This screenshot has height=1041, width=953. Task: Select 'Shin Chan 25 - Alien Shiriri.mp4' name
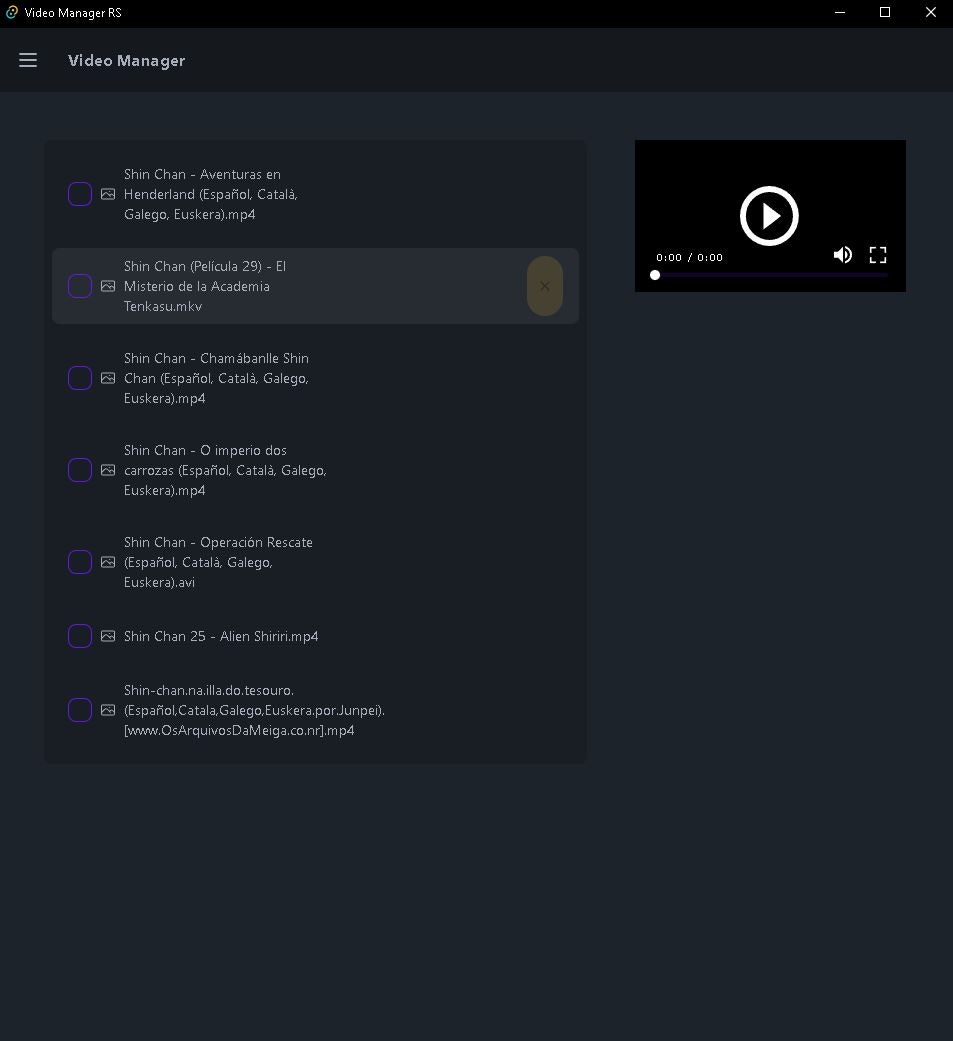tap(221, 636)
